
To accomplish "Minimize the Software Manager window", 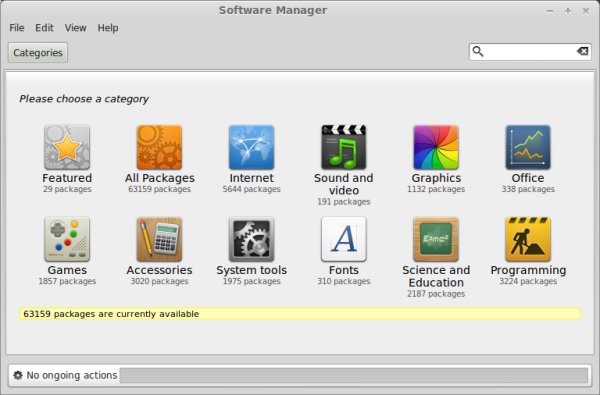I will point(550,11).
